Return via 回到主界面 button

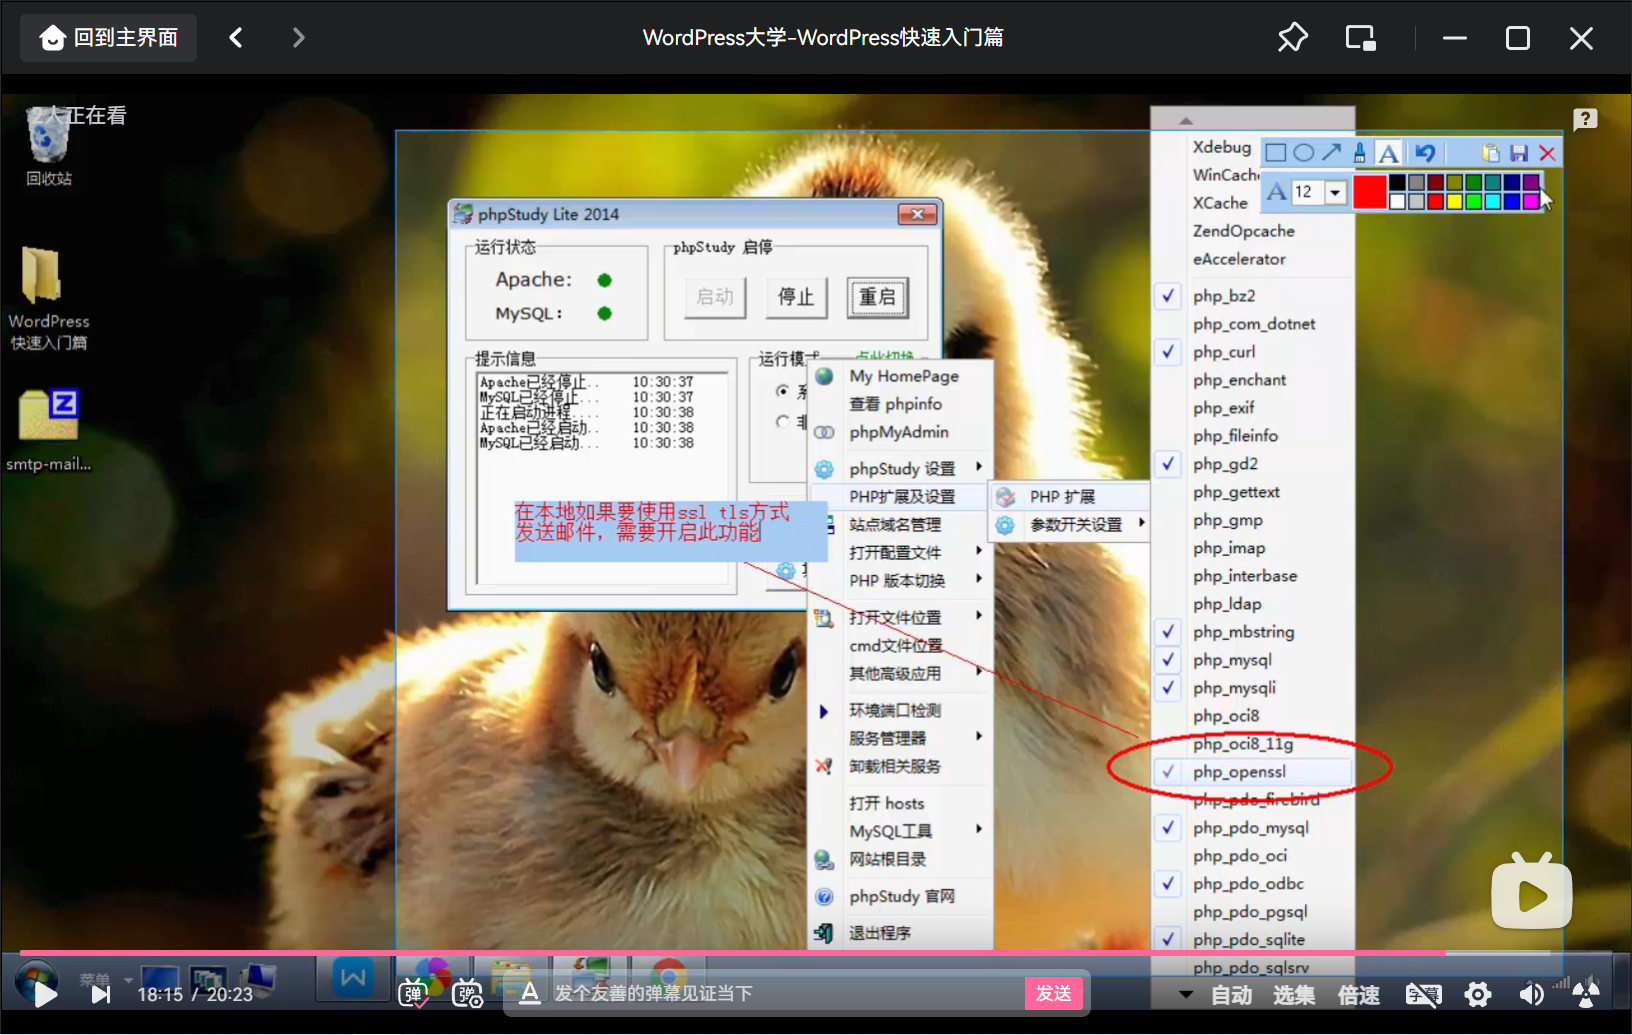(109, 38)
